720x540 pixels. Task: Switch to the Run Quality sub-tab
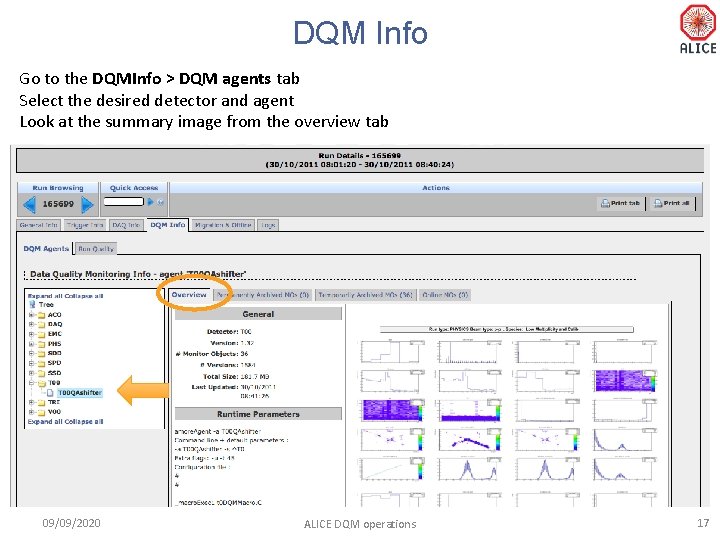coord(96,249)
